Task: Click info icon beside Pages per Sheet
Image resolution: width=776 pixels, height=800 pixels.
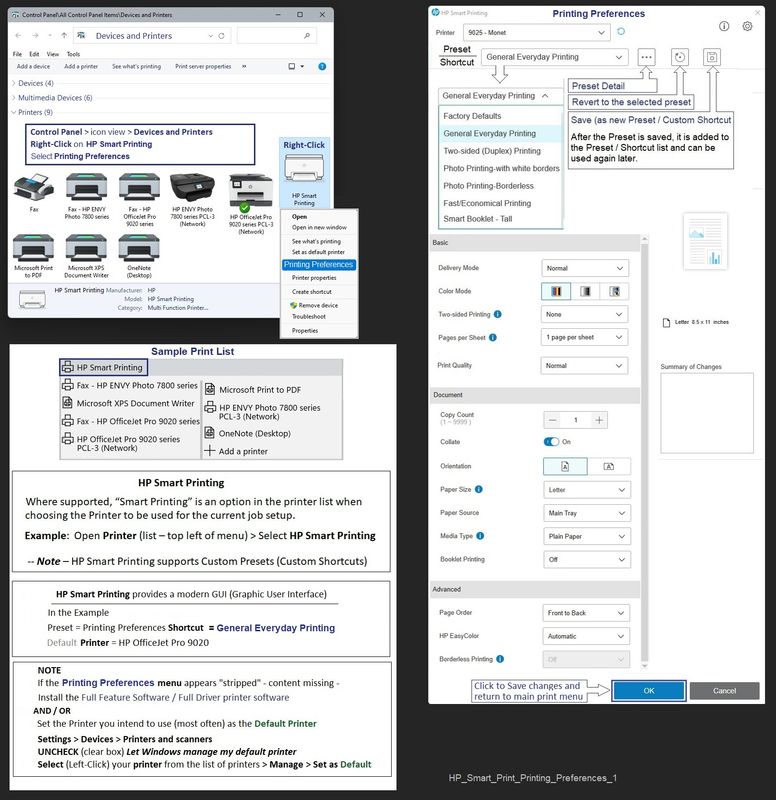Action: pos(493,337)
